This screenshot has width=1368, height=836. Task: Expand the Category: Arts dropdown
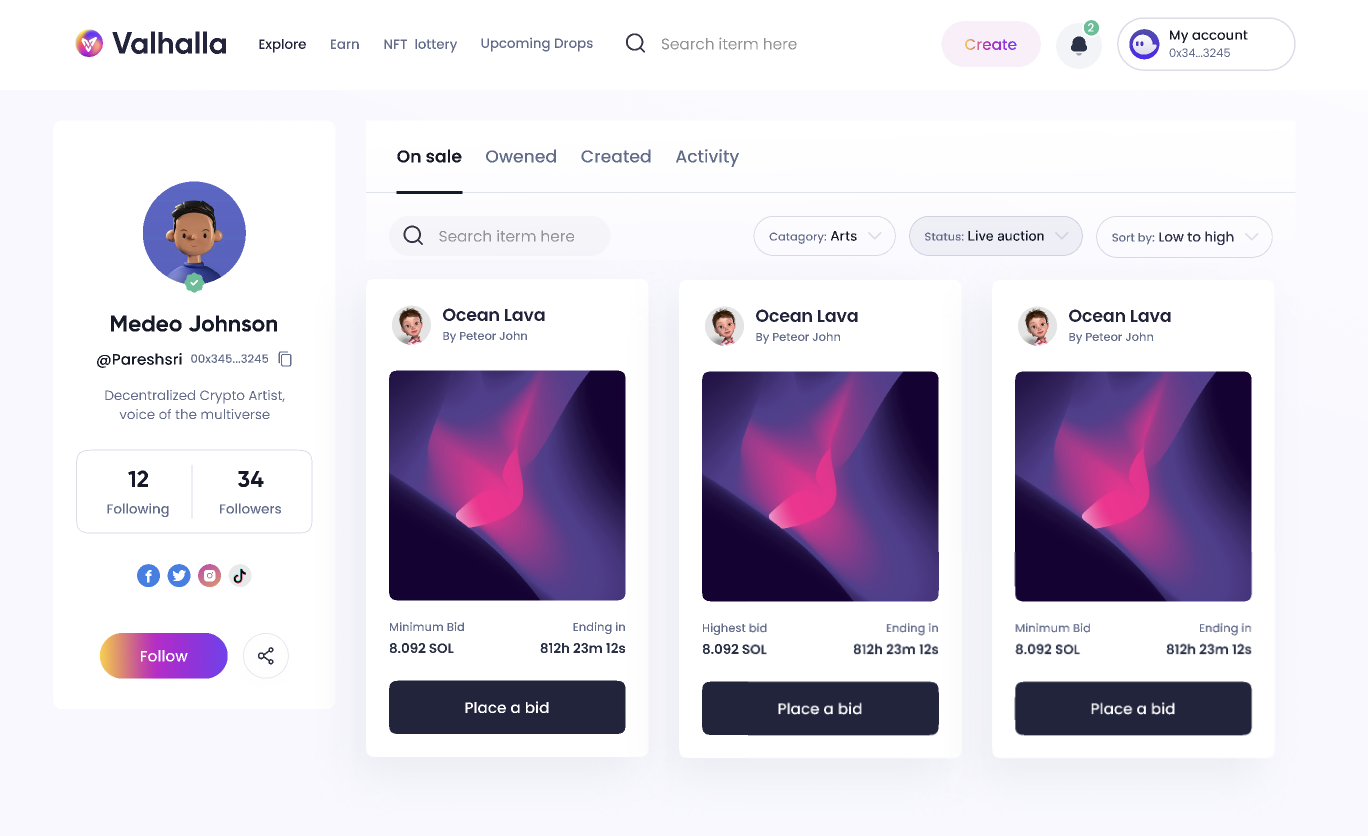824,236
